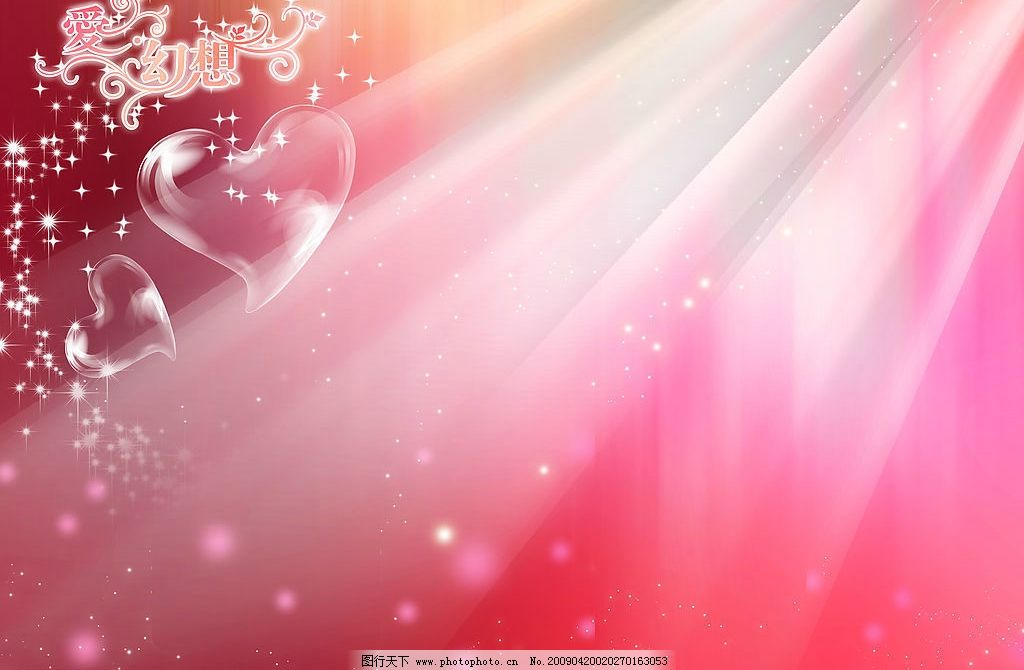Click the pointed bottom tip of large heart

click(x=250, y=305)
